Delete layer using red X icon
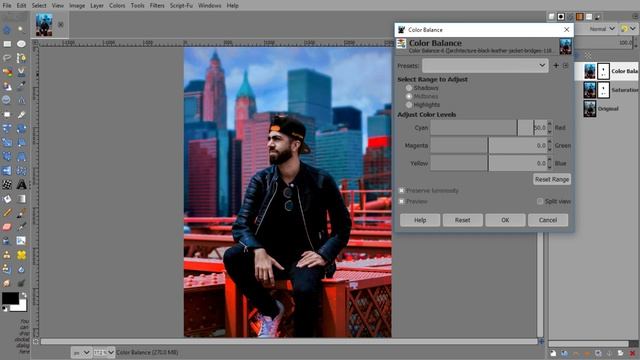The width and height of the screenshot is (640, 360). [x=632, y=353]
